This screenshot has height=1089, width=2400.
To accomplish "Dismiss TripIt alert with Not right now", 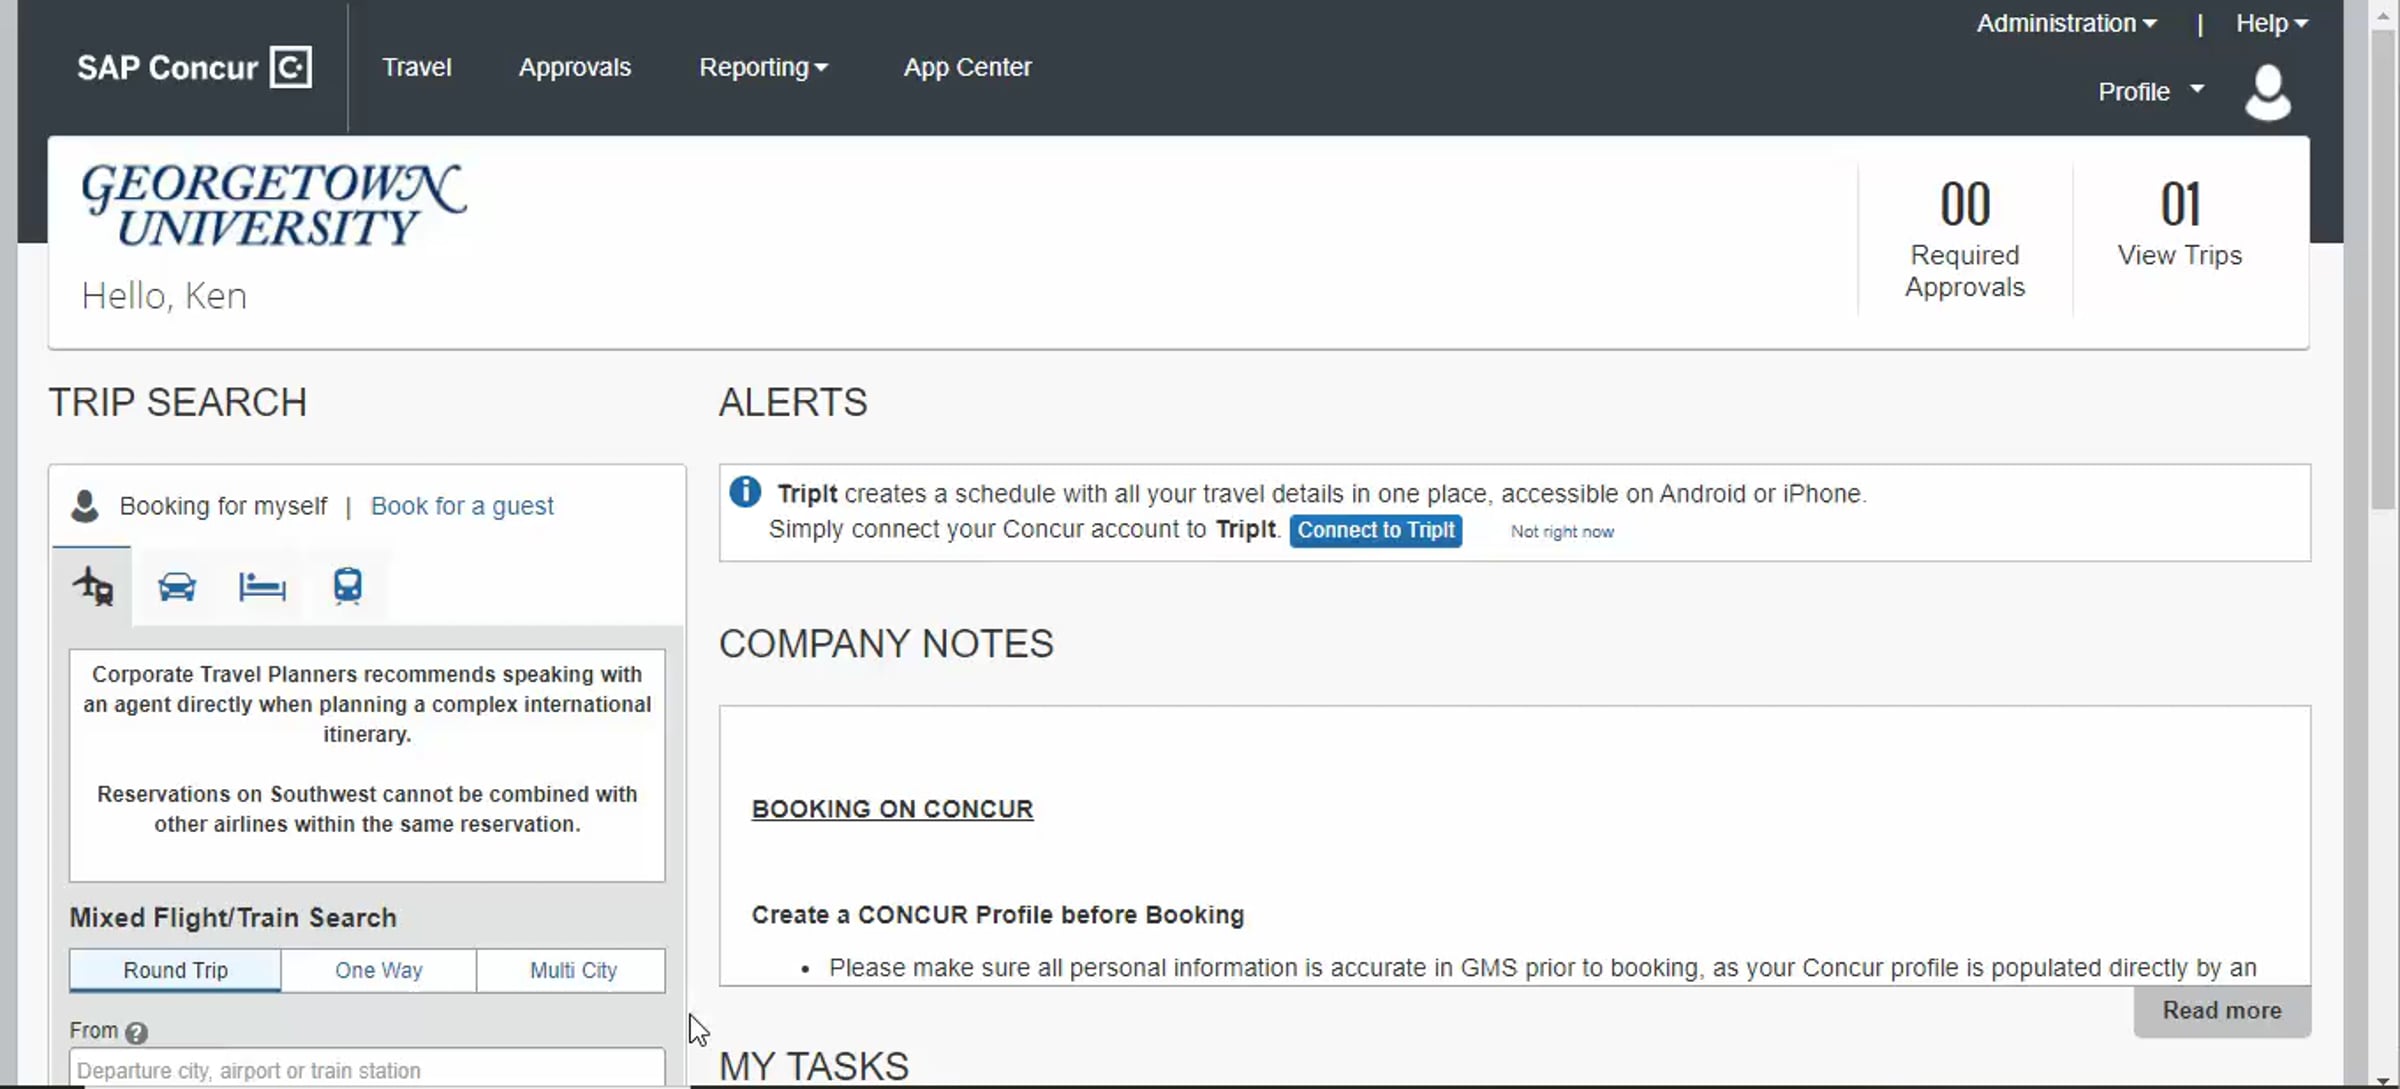I will point(1562,532).
